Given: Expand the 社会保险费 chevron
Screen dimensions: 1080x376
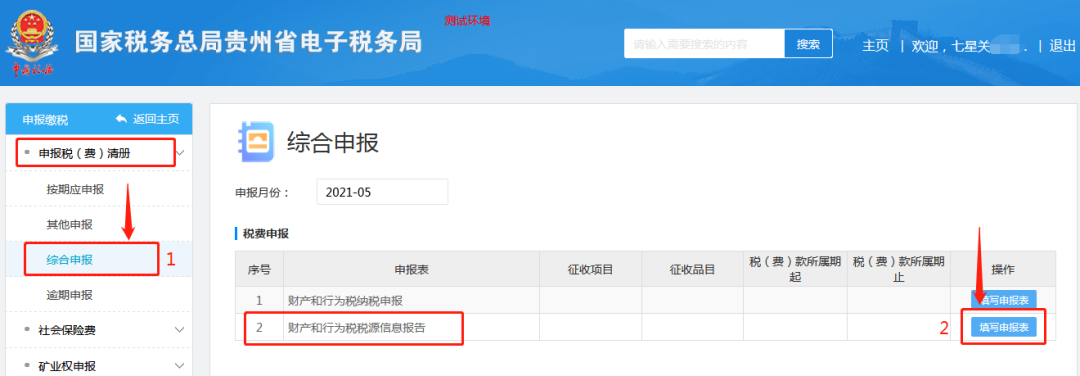Looking at the screenshot, I should pos(180,330).
